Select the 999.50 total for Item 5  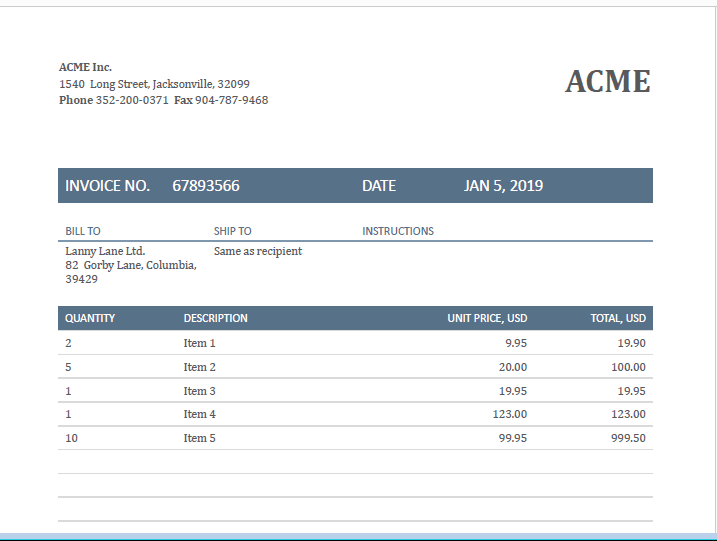point(628,438)
